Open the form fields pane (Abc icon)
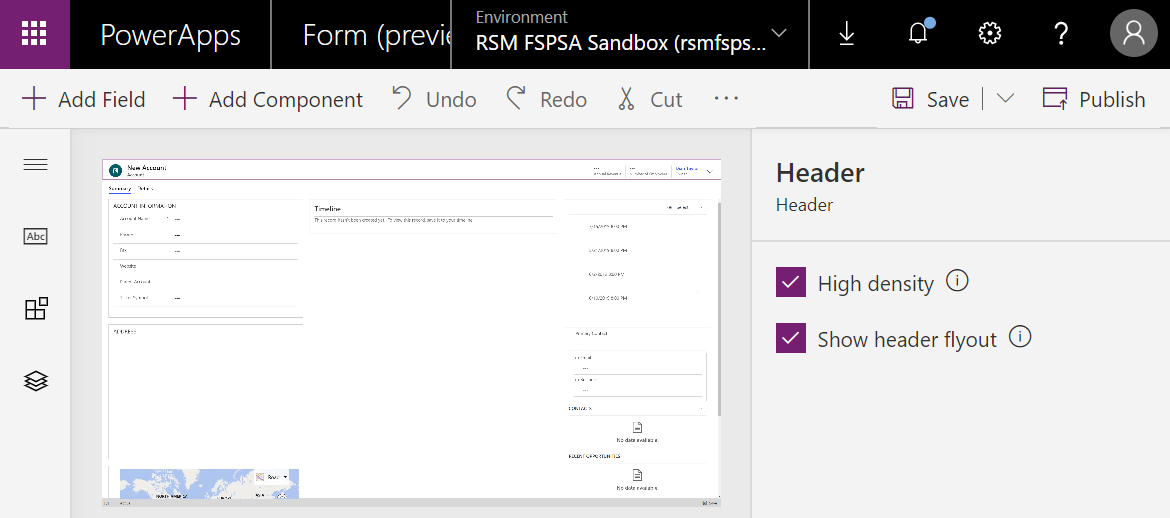Screen dimensions: 1170x518 pos(36,236)
